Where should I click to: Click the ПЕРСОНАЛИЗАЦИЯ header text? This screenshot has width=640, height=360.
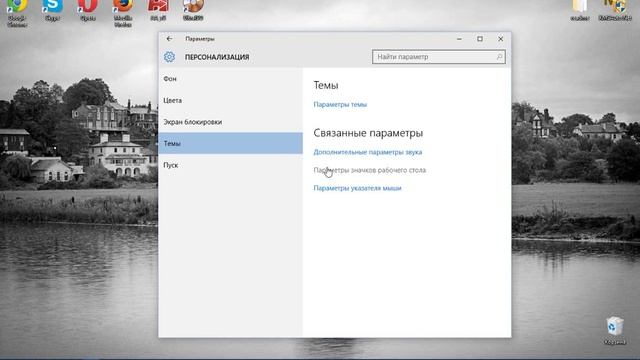[x=217, y=57]
